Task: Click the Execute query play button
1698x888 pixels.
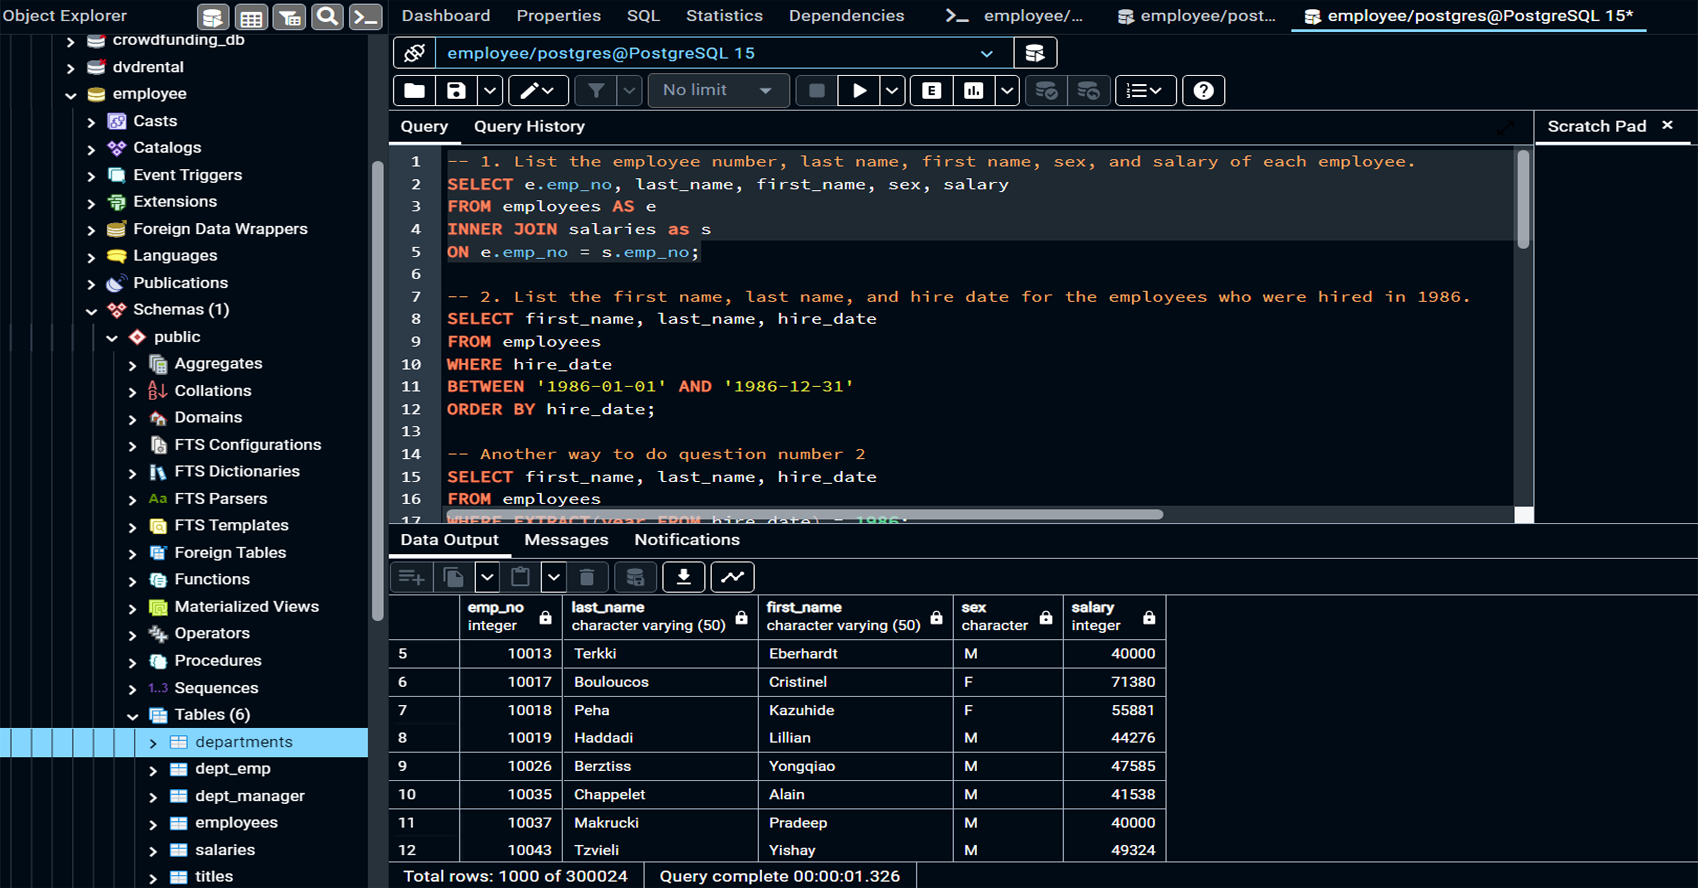Action: pos(859,91)
